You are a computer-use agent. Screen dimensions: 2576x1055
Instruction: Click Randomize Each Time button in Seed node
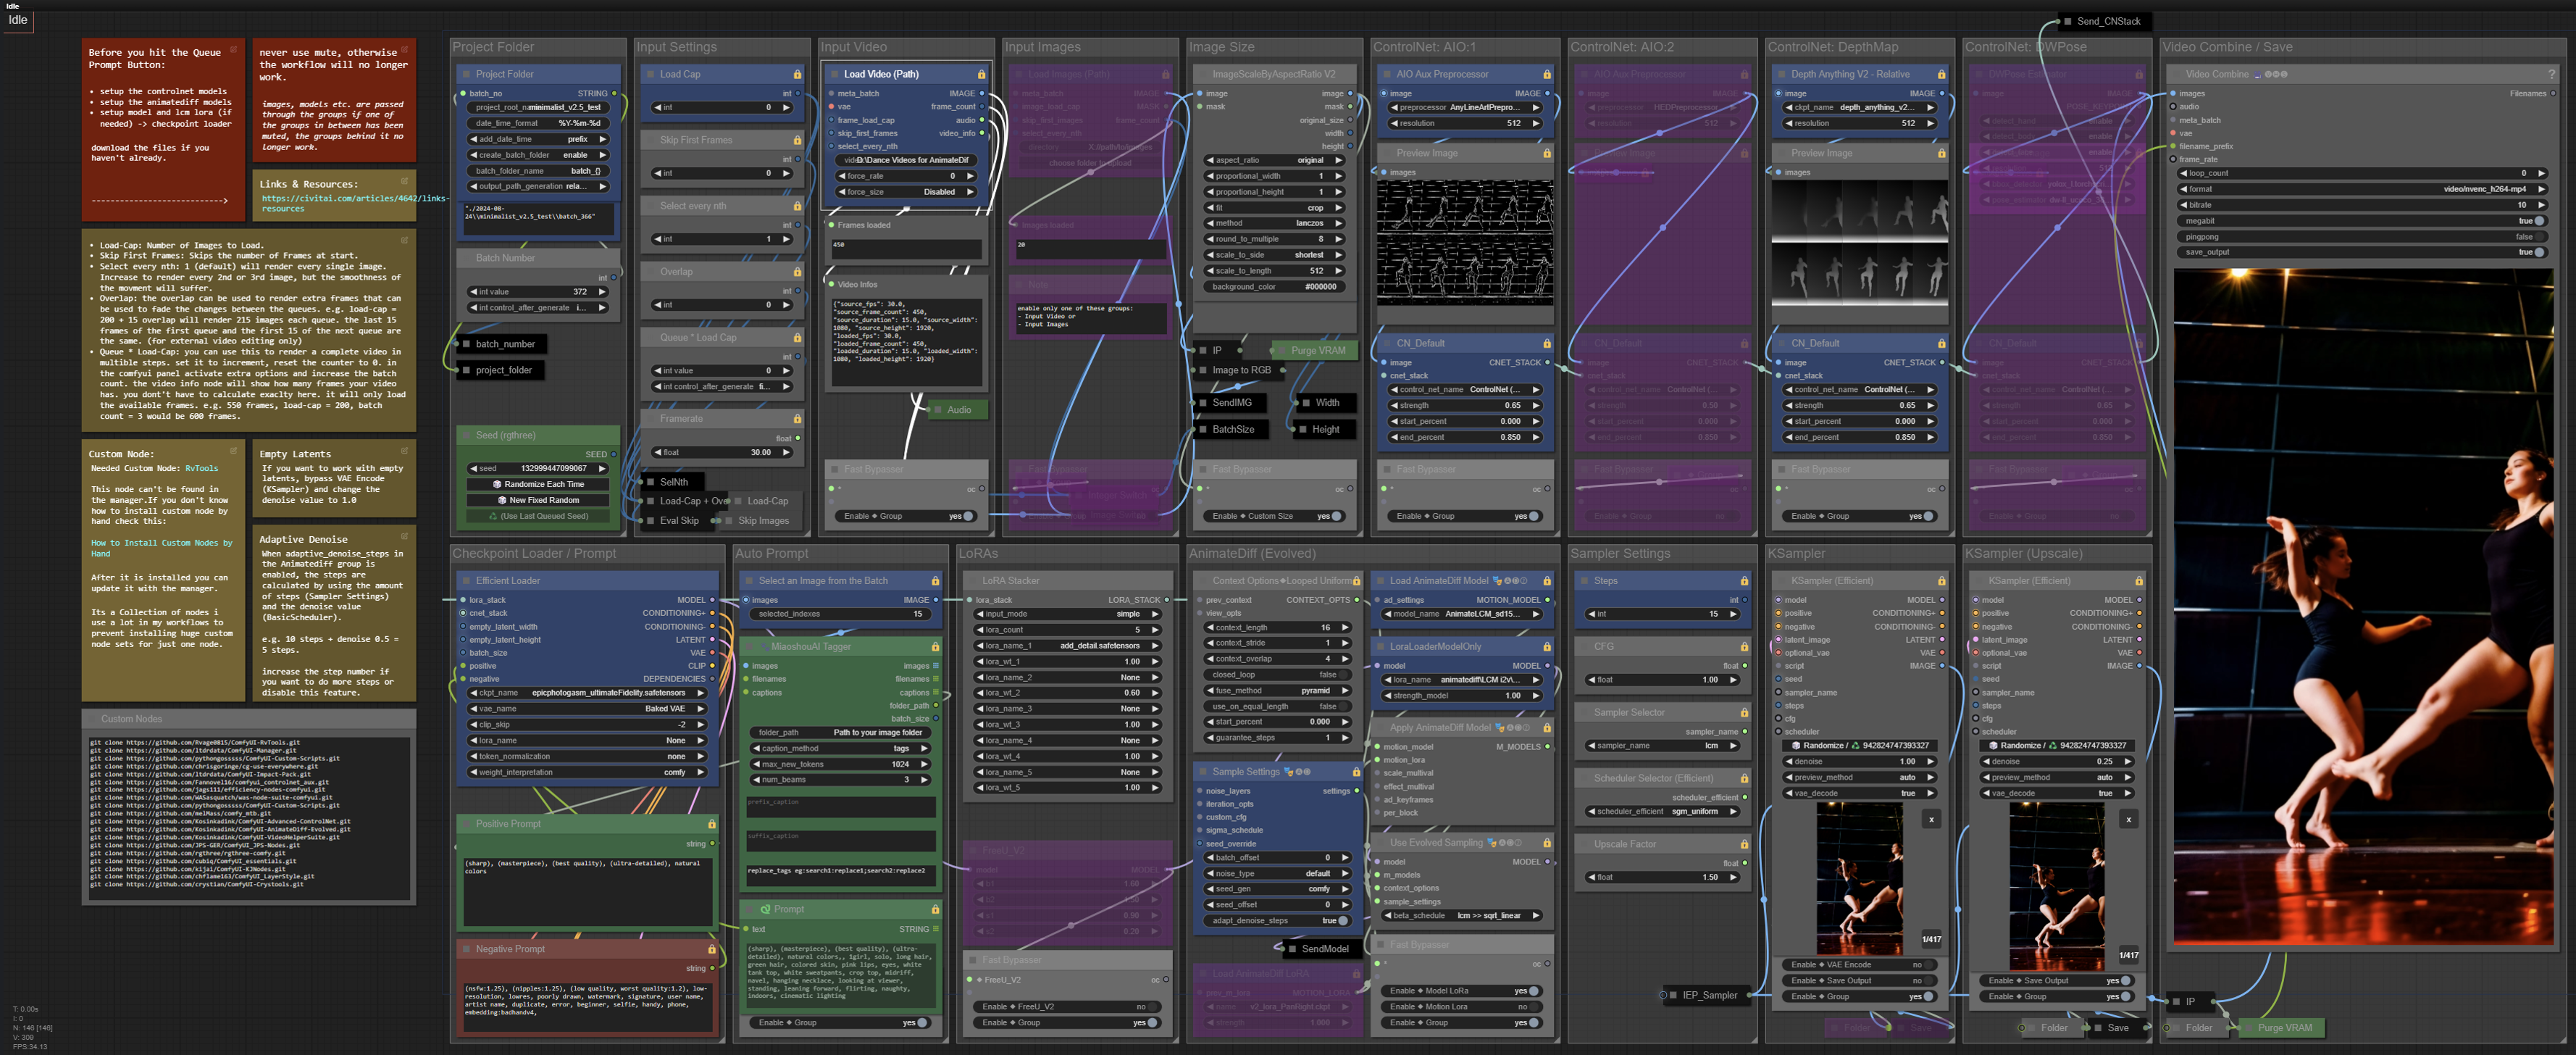(539, 484)
